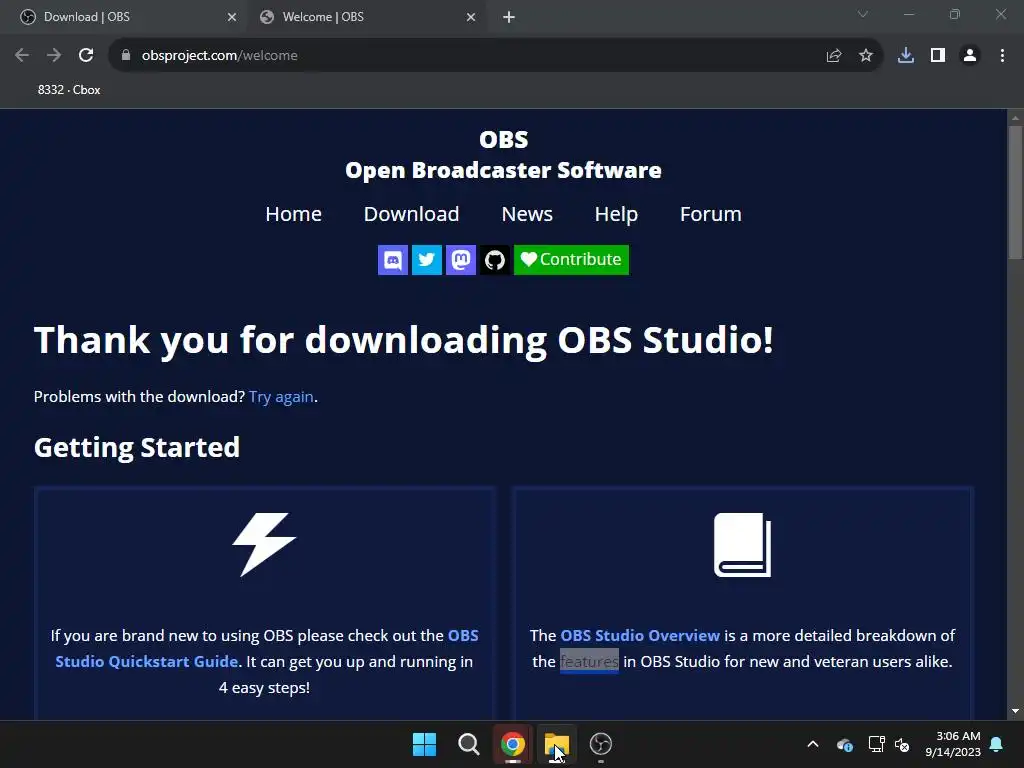Open the Download nav item
This screenshot has width=1024, height=768.
411,214
